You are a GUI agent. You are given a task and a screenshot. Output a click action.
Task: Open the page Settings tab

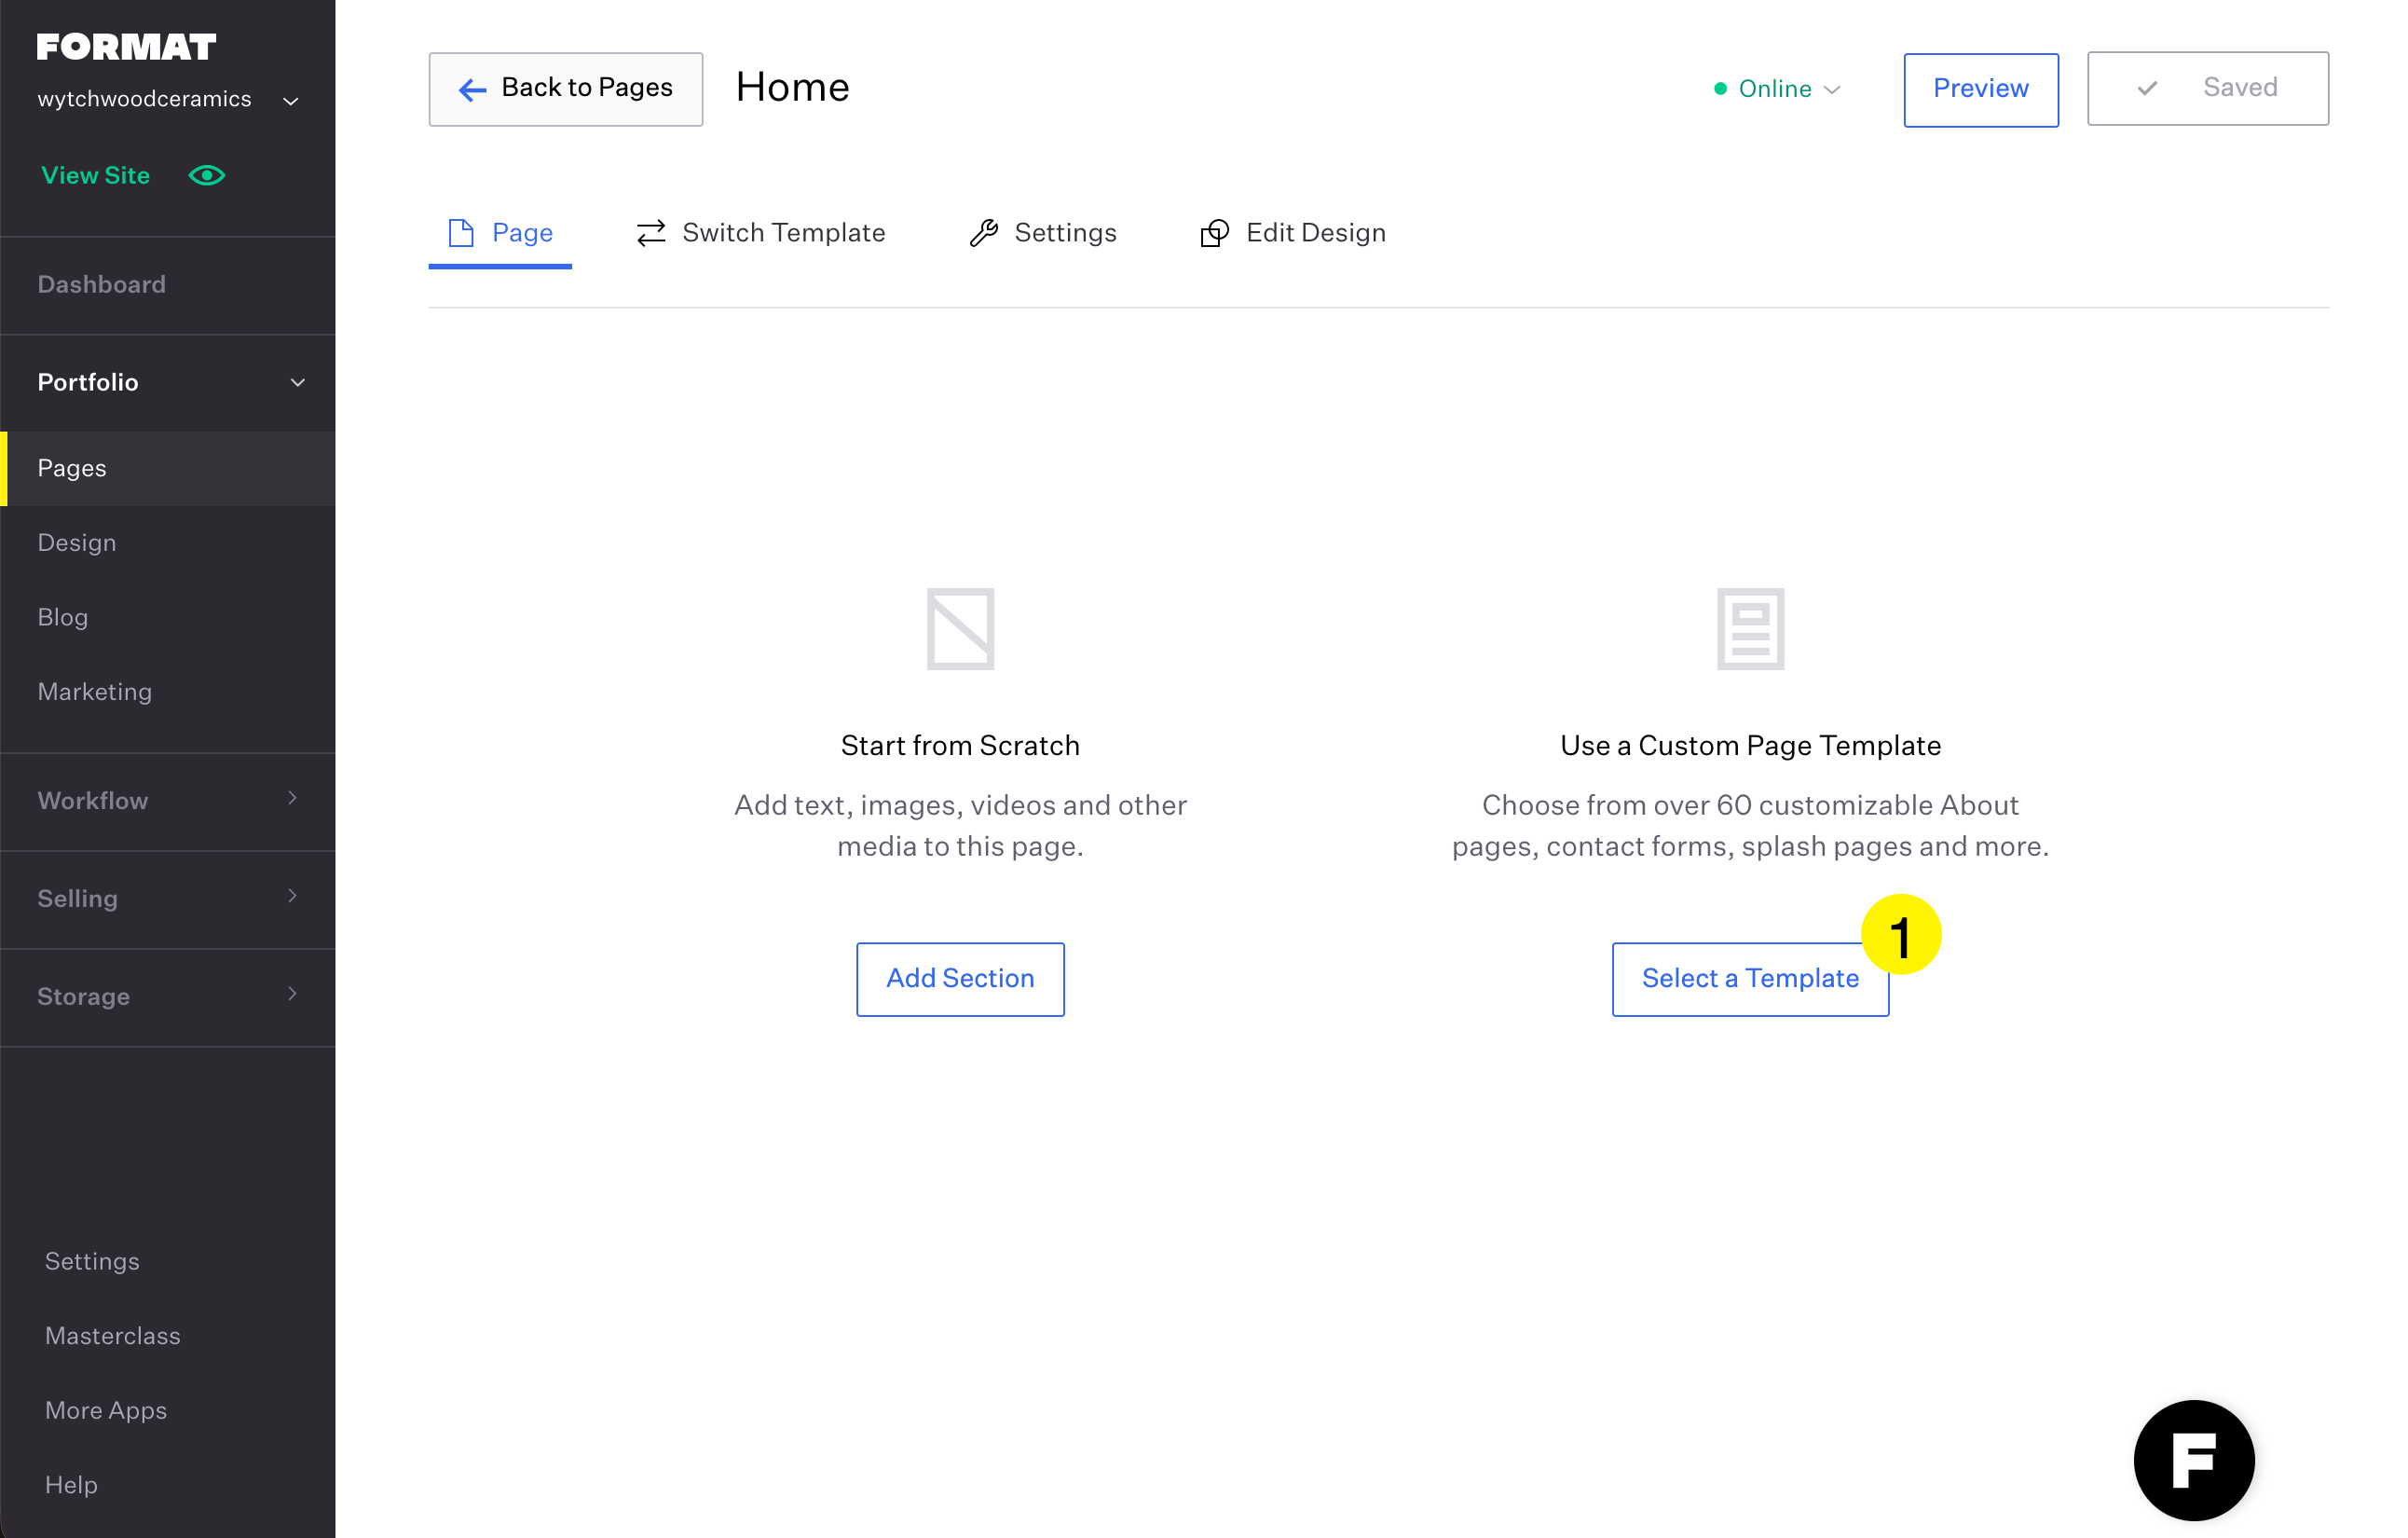click(x=1043, y=233)
